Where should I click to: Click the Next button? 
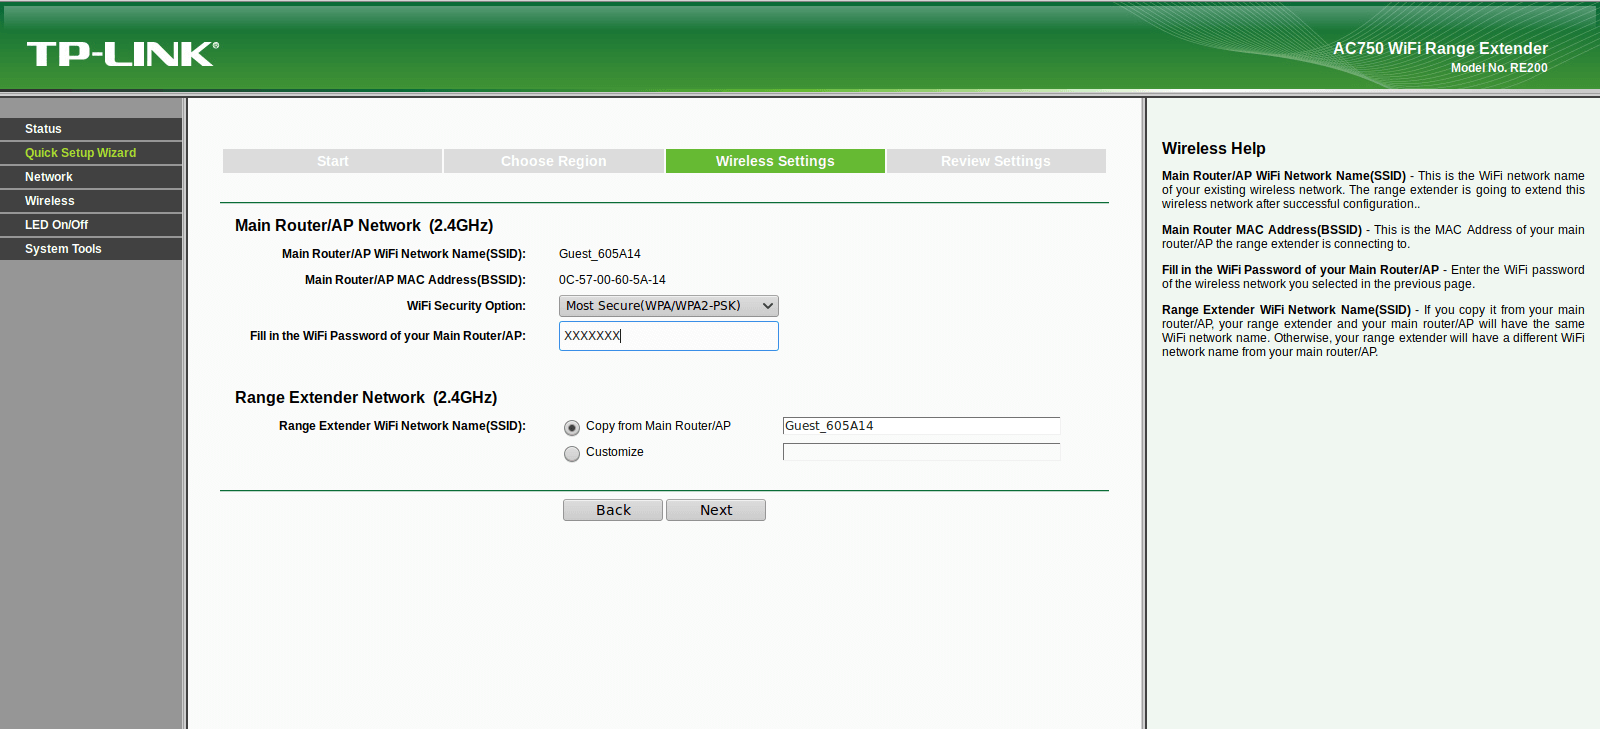coord(716,510)
